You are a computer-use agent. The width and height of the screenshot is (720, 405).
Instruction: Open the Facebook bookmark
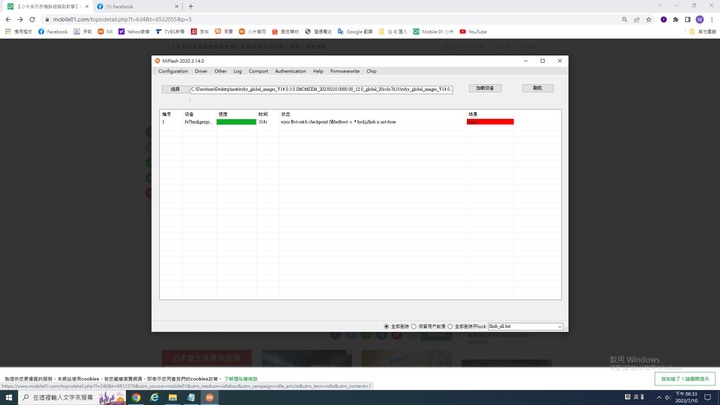point(53,32)
